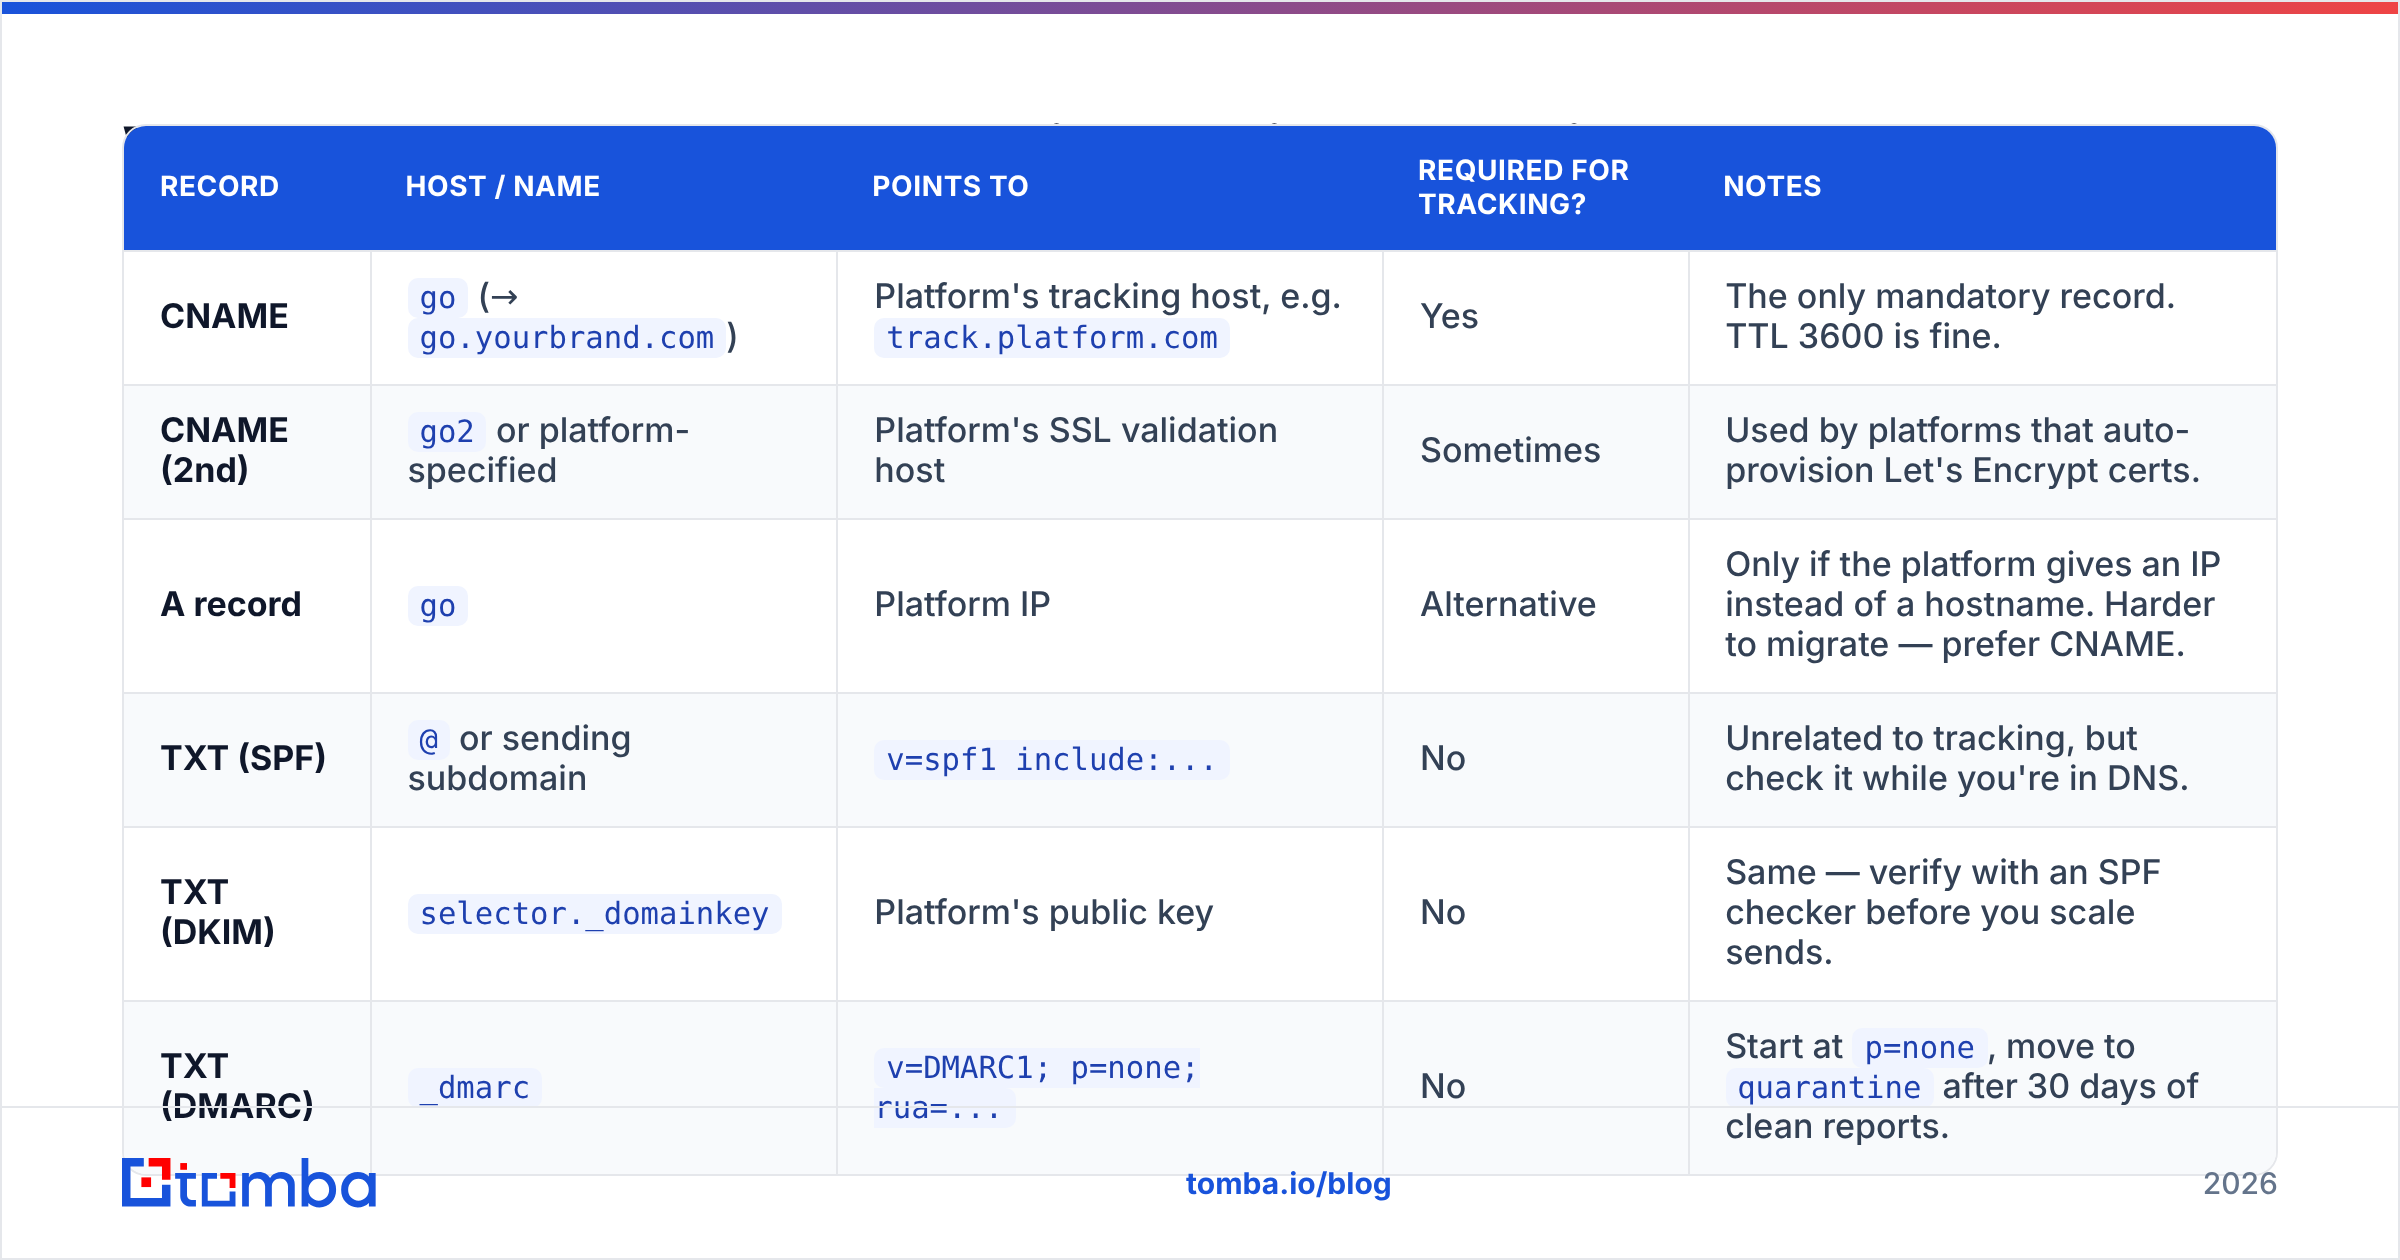Open the tomba.io/blog link
The width and height of the screenshot is (2400, 1260).
click(x=1288, y=1184)
